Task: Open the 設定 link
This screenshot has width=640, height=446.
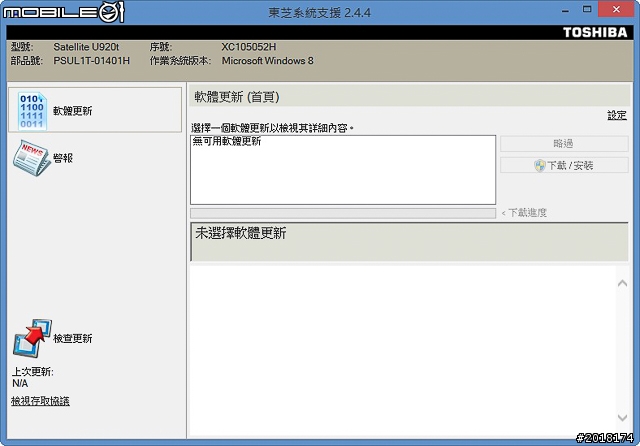Action: point(616,115)
